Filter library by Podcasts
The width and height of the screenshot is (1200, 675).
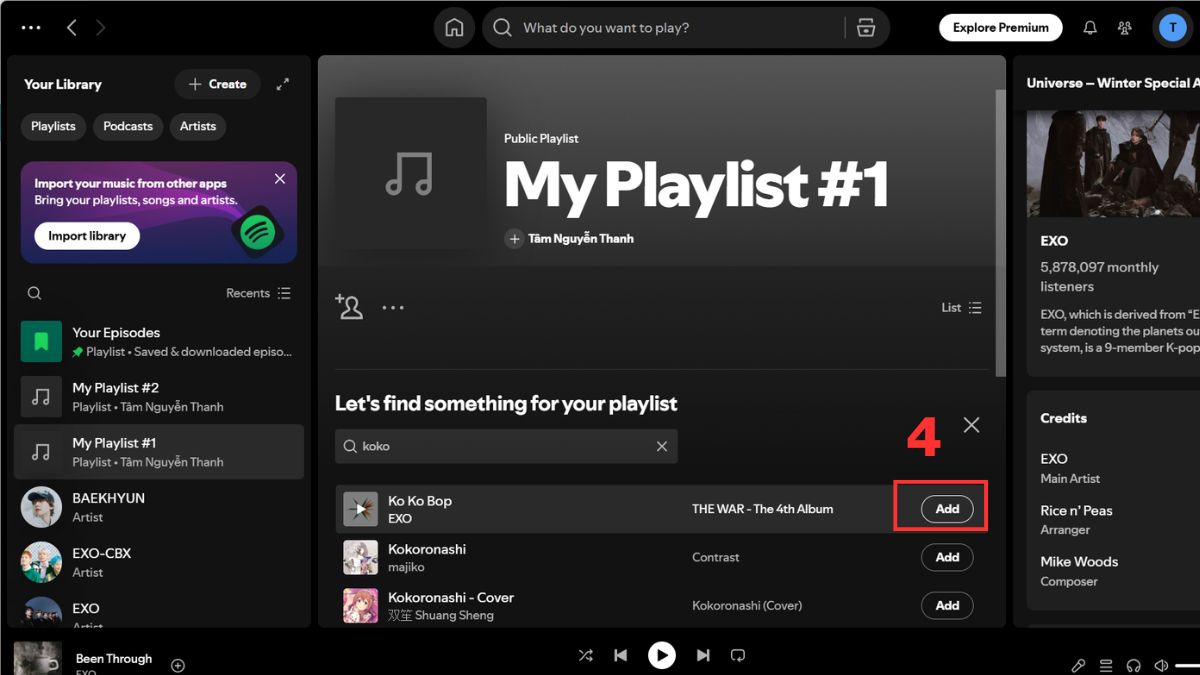click(128, 126)
